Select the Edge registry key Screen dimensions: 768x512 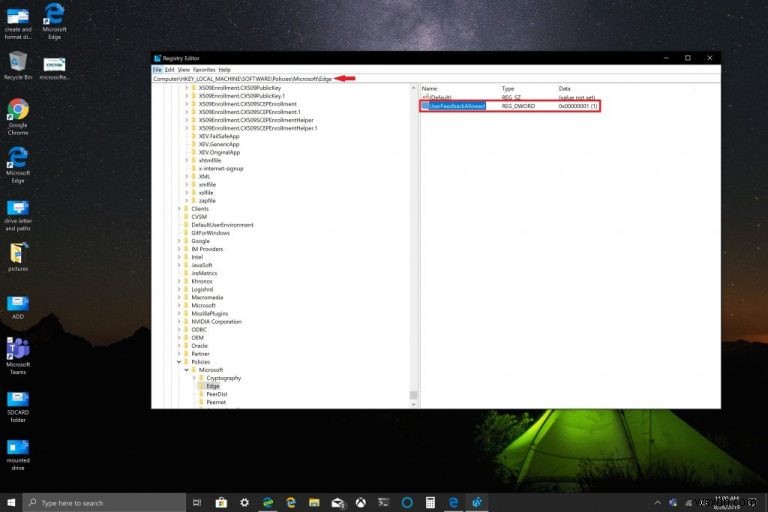click(x=213, y=386)
